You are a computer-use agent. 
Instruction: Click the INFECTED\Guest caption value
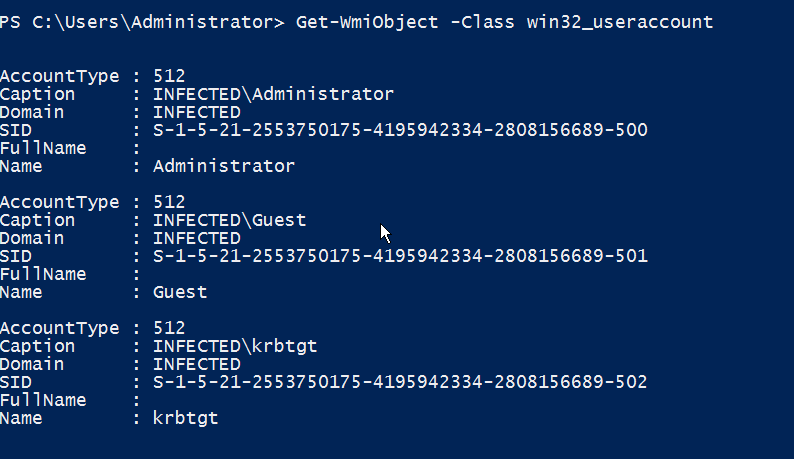(229, 220)
